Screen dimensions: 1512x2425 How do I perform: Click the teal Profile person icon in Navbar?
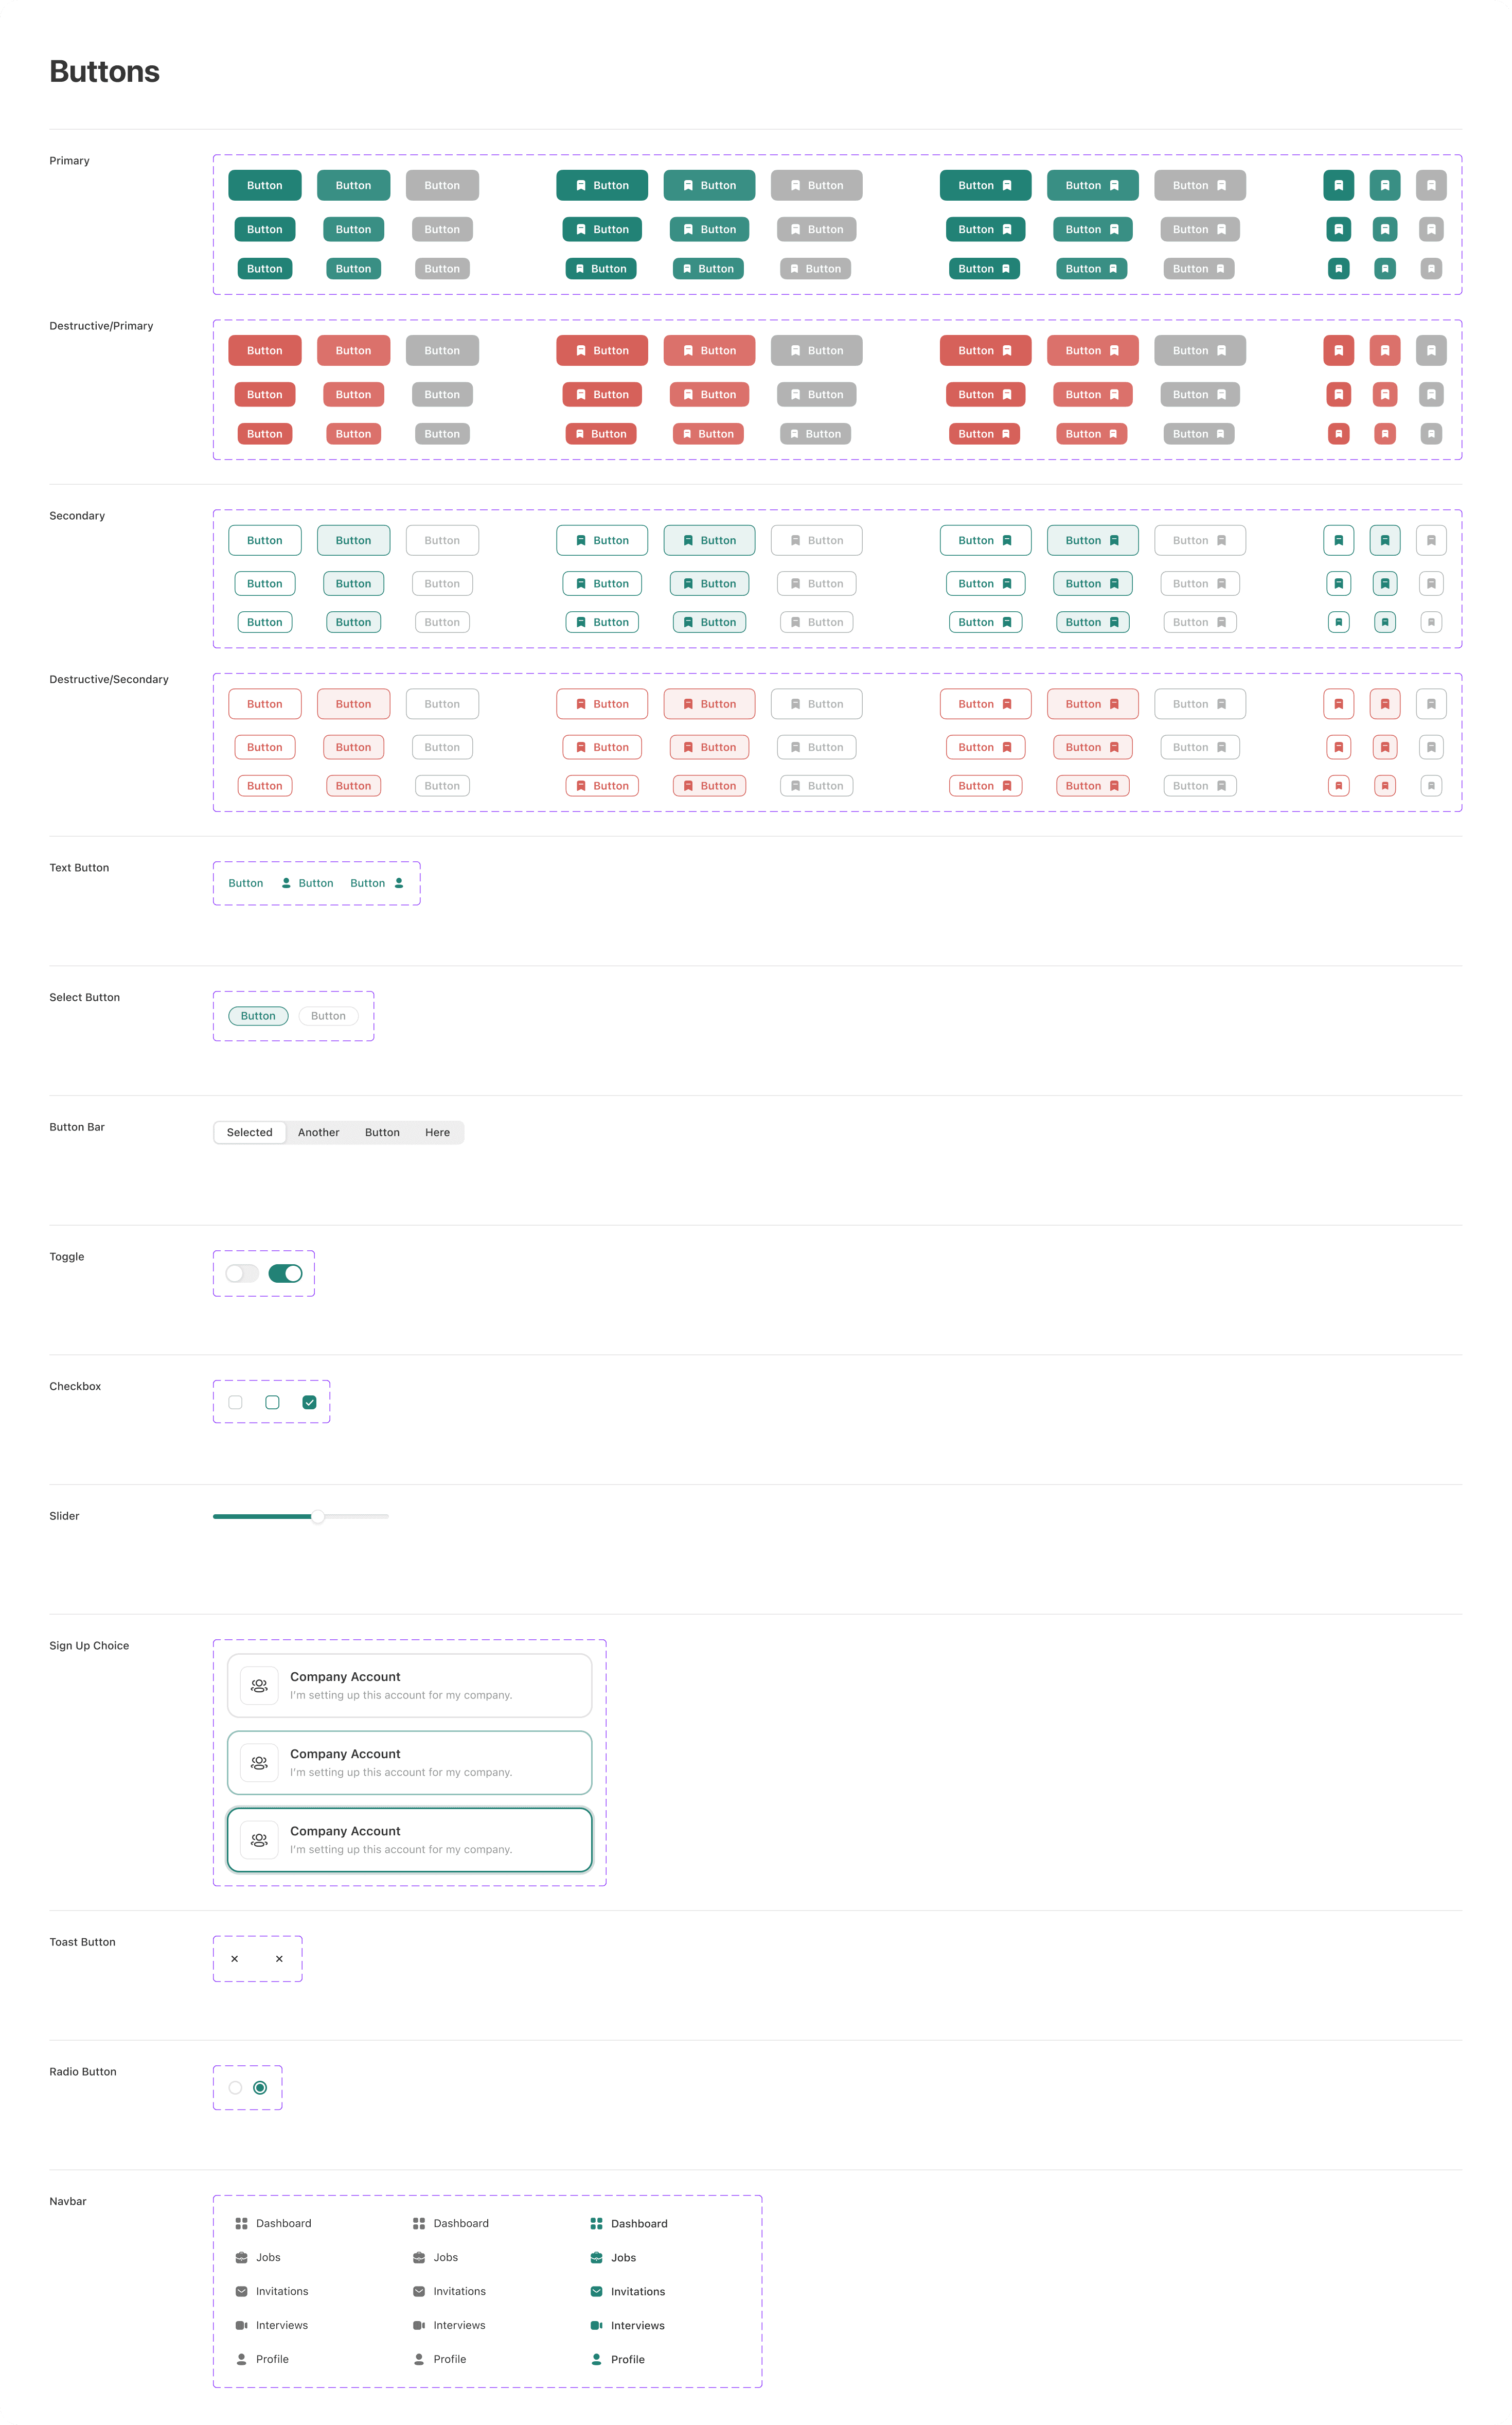[596, 2359]
